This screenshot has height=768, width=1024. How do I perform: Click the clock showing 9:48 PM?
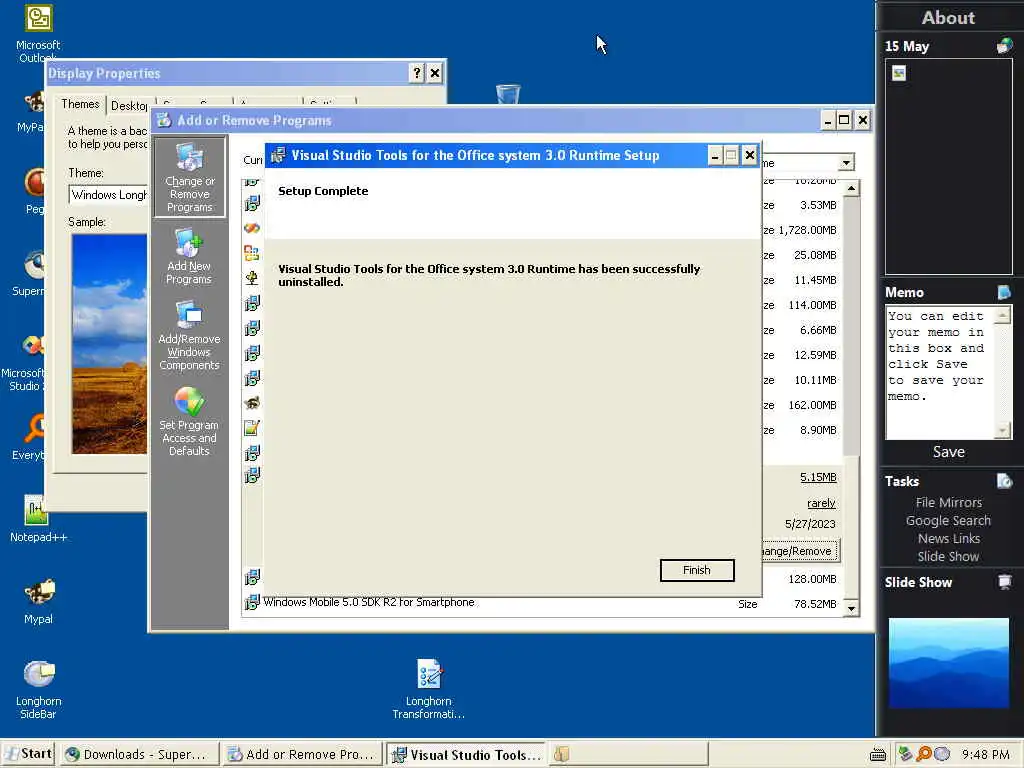(985, 754)
